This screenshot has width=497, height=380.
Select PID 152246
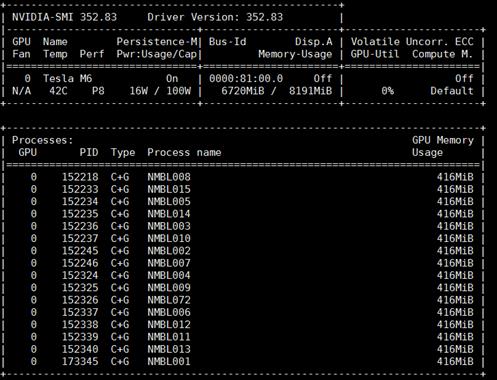coord(80,263)
